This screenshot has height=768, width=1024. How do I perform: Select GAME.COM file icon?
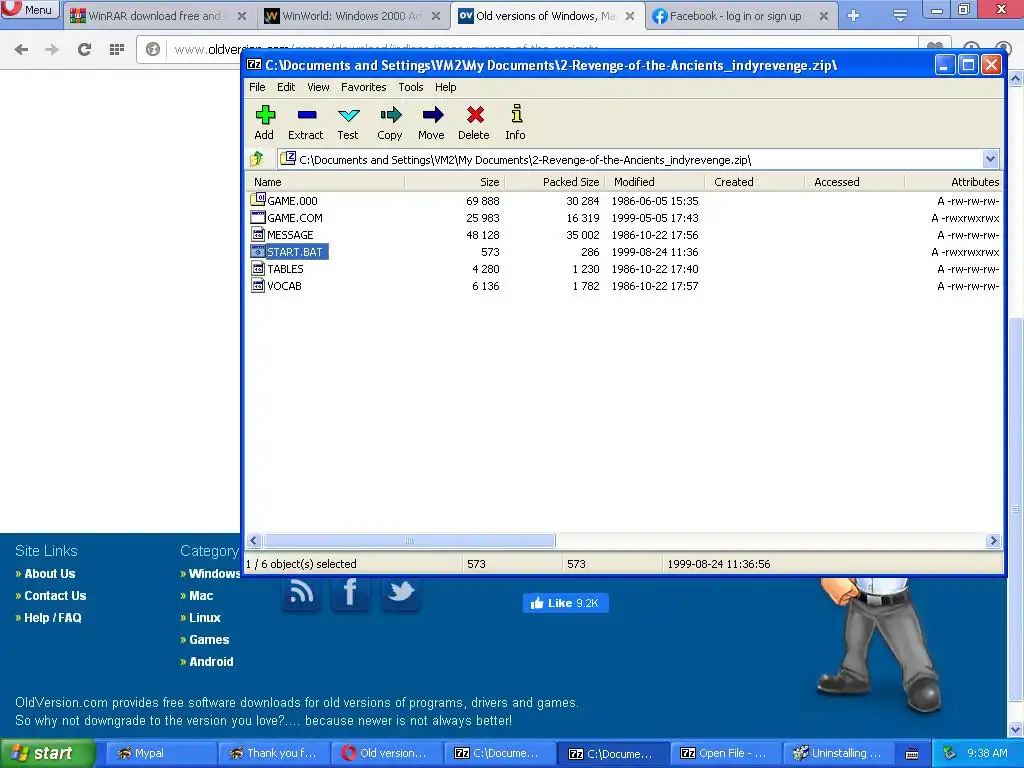pos(258,217)
